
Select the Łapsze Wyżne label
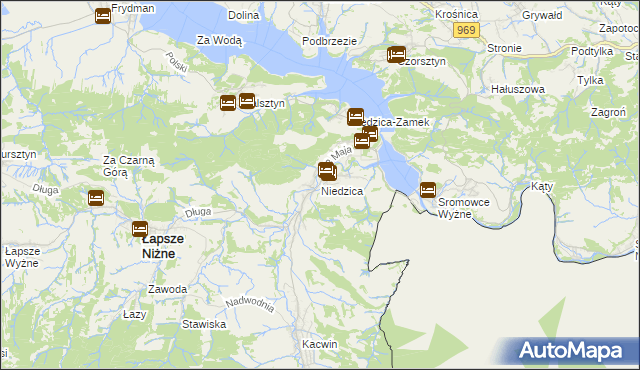point(22,257)
